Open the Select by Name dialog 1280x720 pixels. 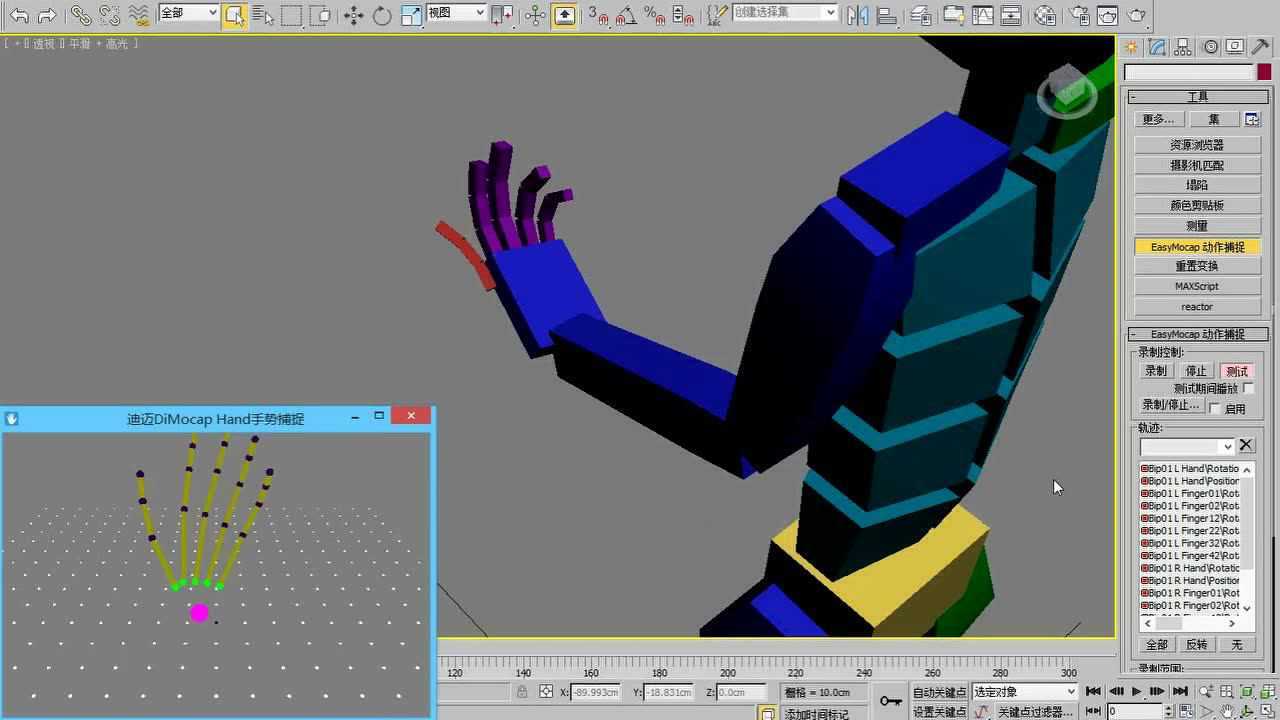pos(263,15)
